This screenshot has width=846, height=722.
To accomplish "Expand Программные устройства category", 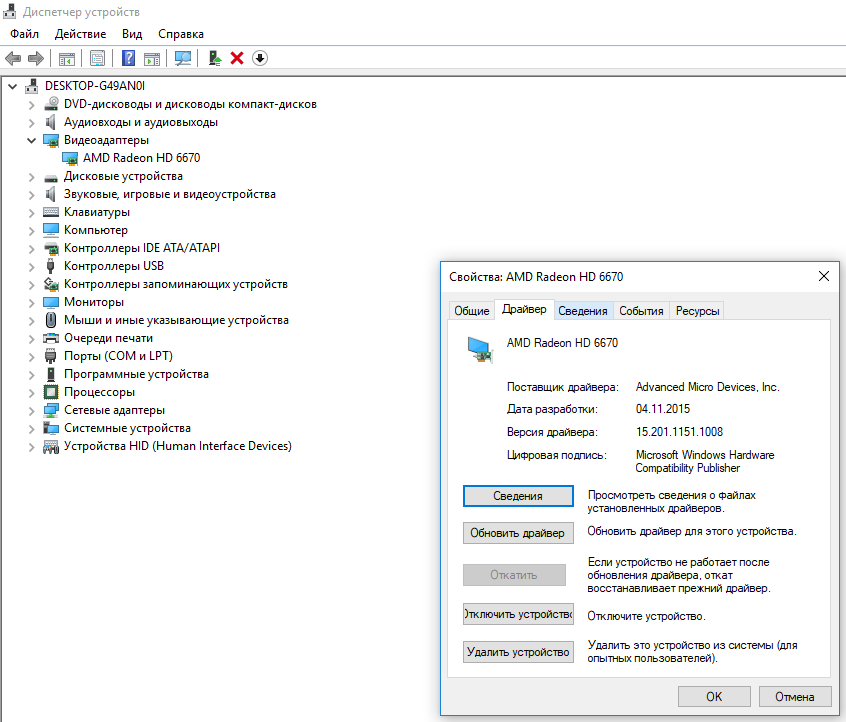I will [x=31, y=374].
